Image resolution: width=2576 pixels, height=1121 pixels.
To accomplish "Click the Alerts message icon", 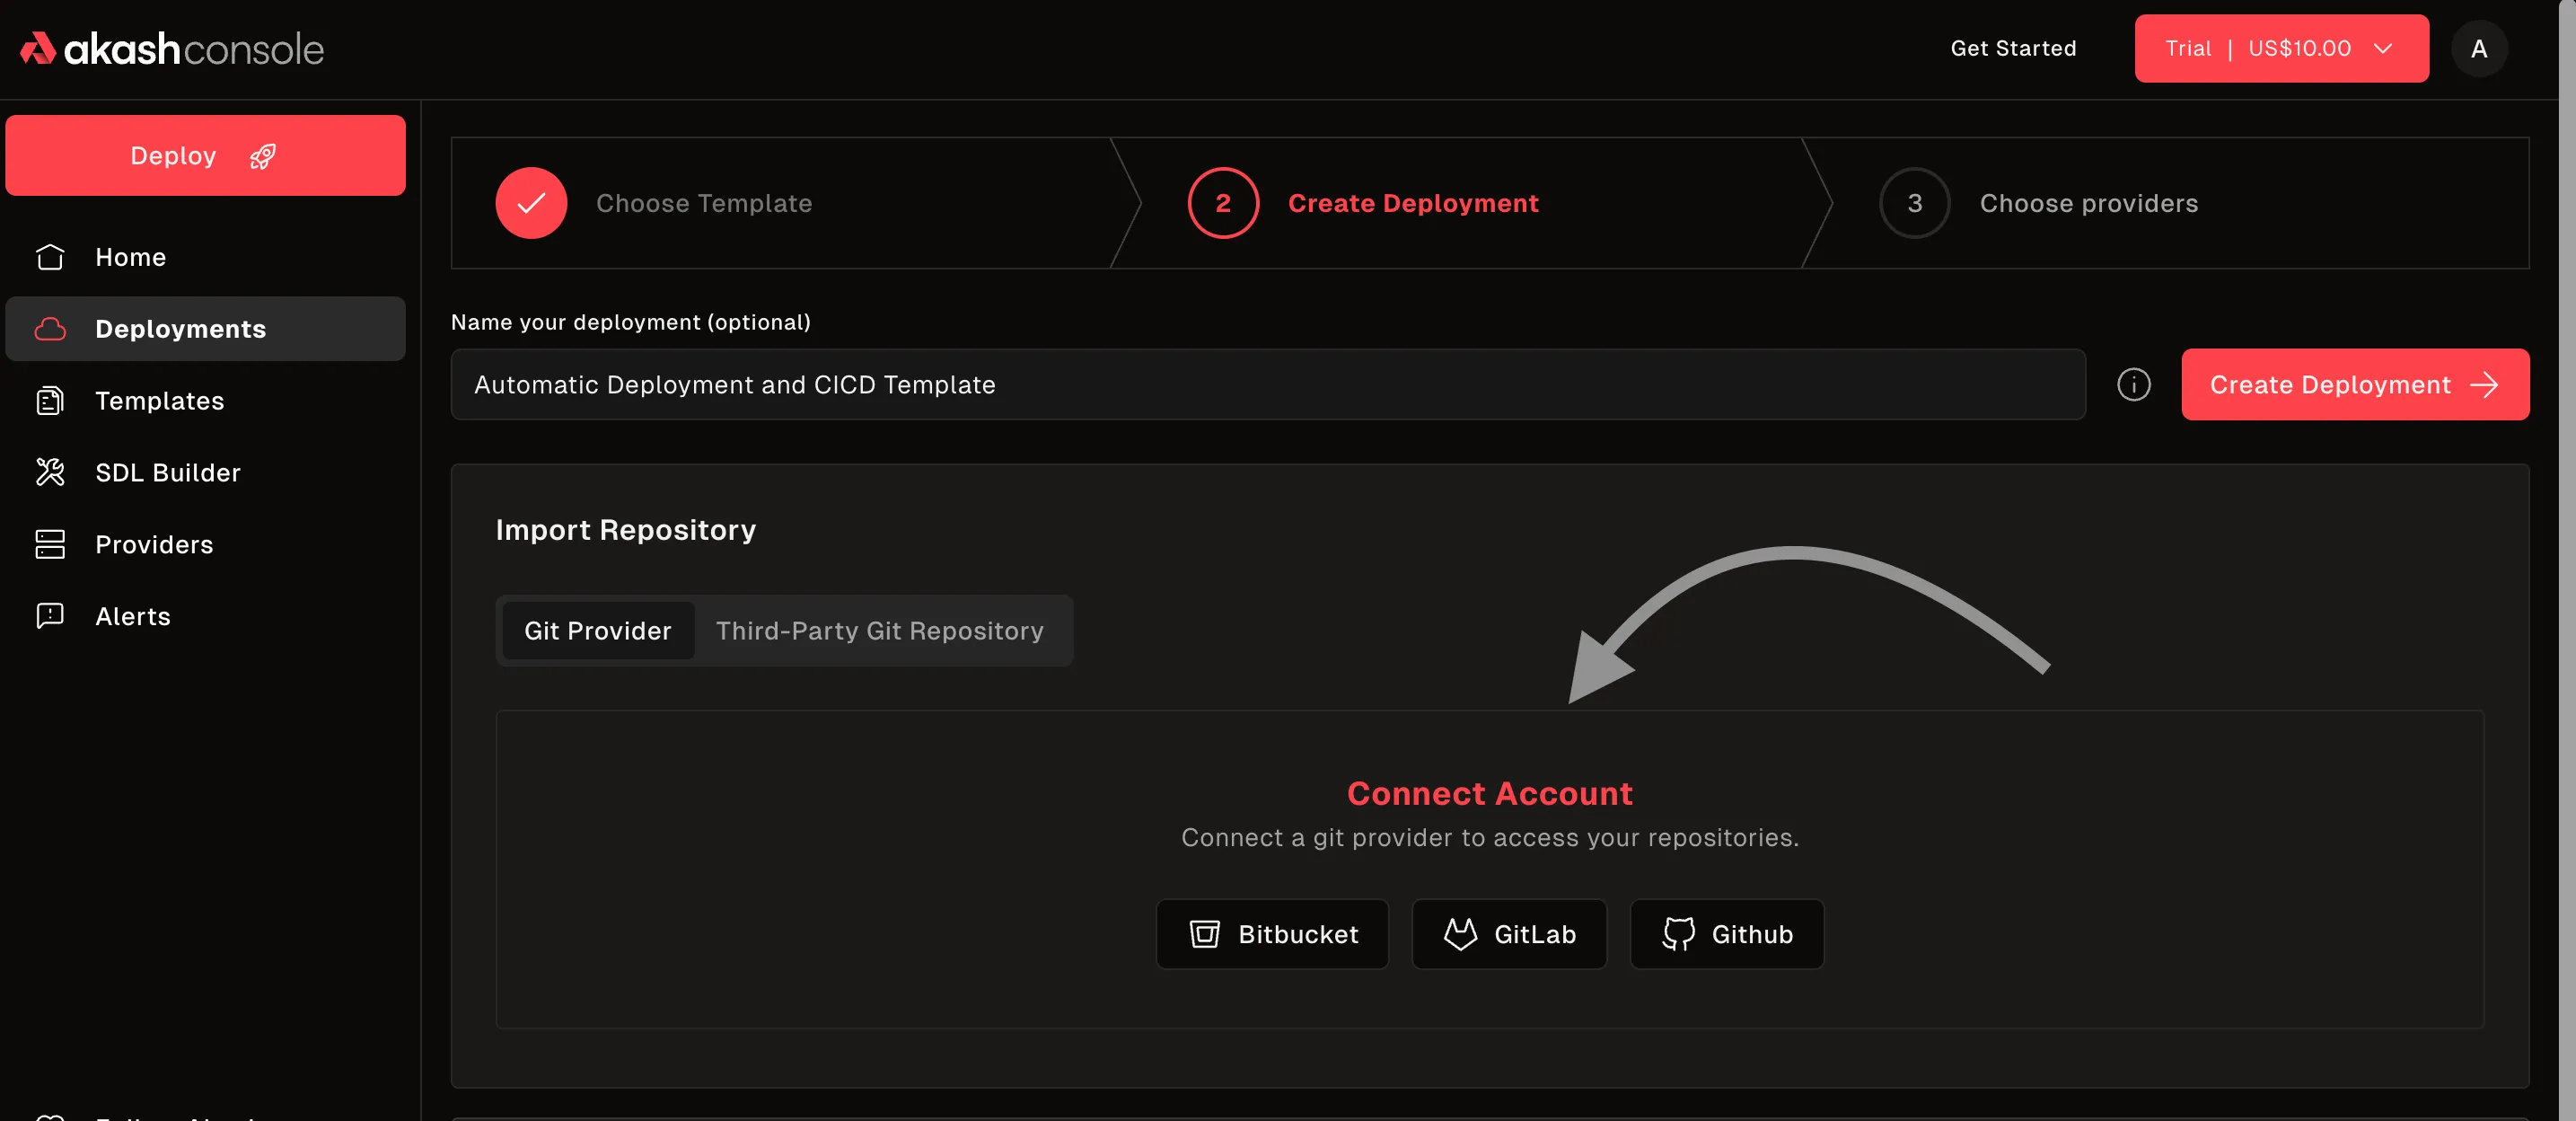I will point(50,616).
